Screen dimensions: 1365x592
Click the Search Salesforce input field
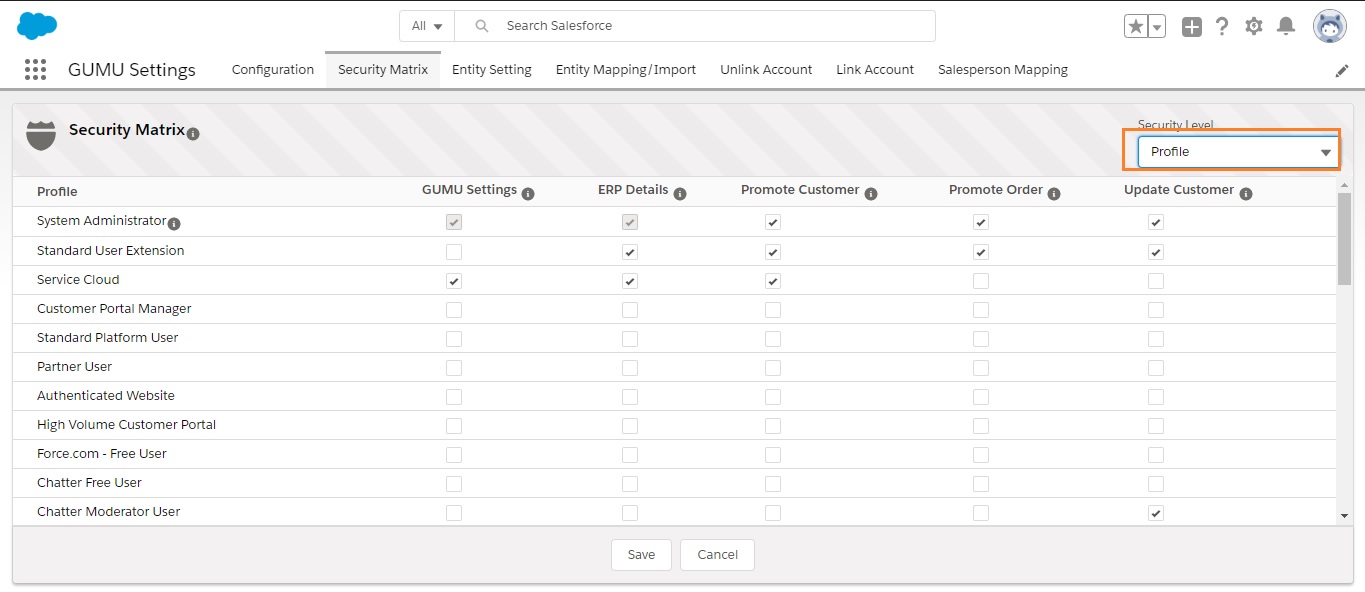pyautogui.click(x=695, y=26)
